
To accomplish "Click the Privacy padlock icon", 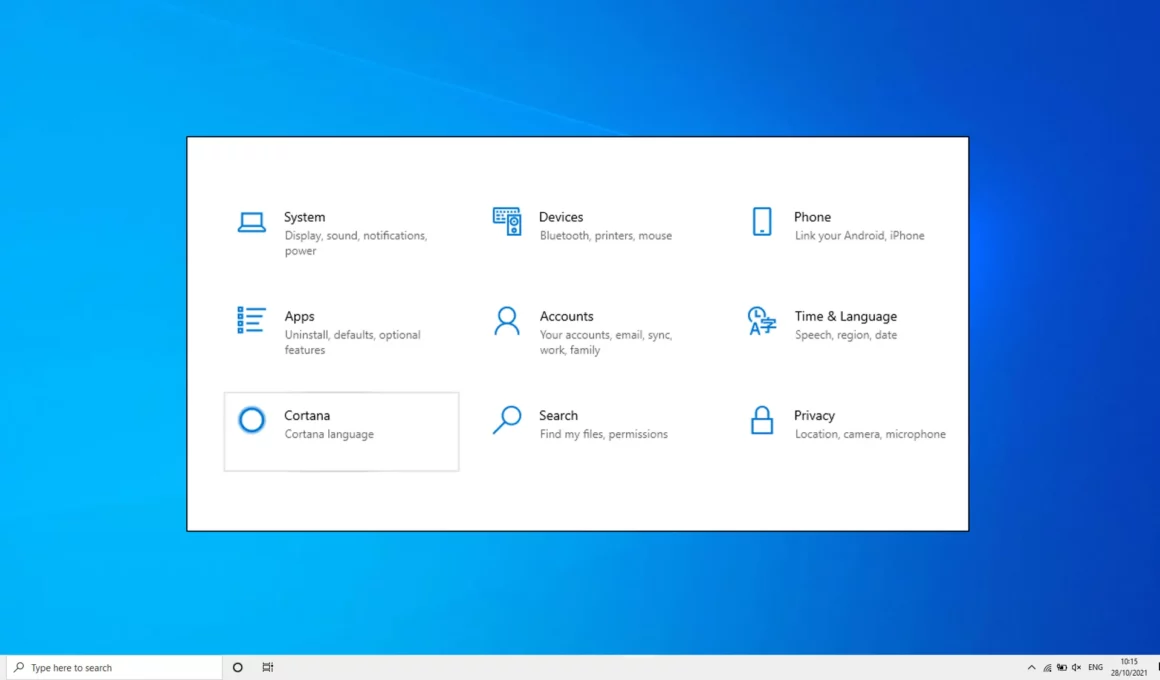I will point(762,420).
